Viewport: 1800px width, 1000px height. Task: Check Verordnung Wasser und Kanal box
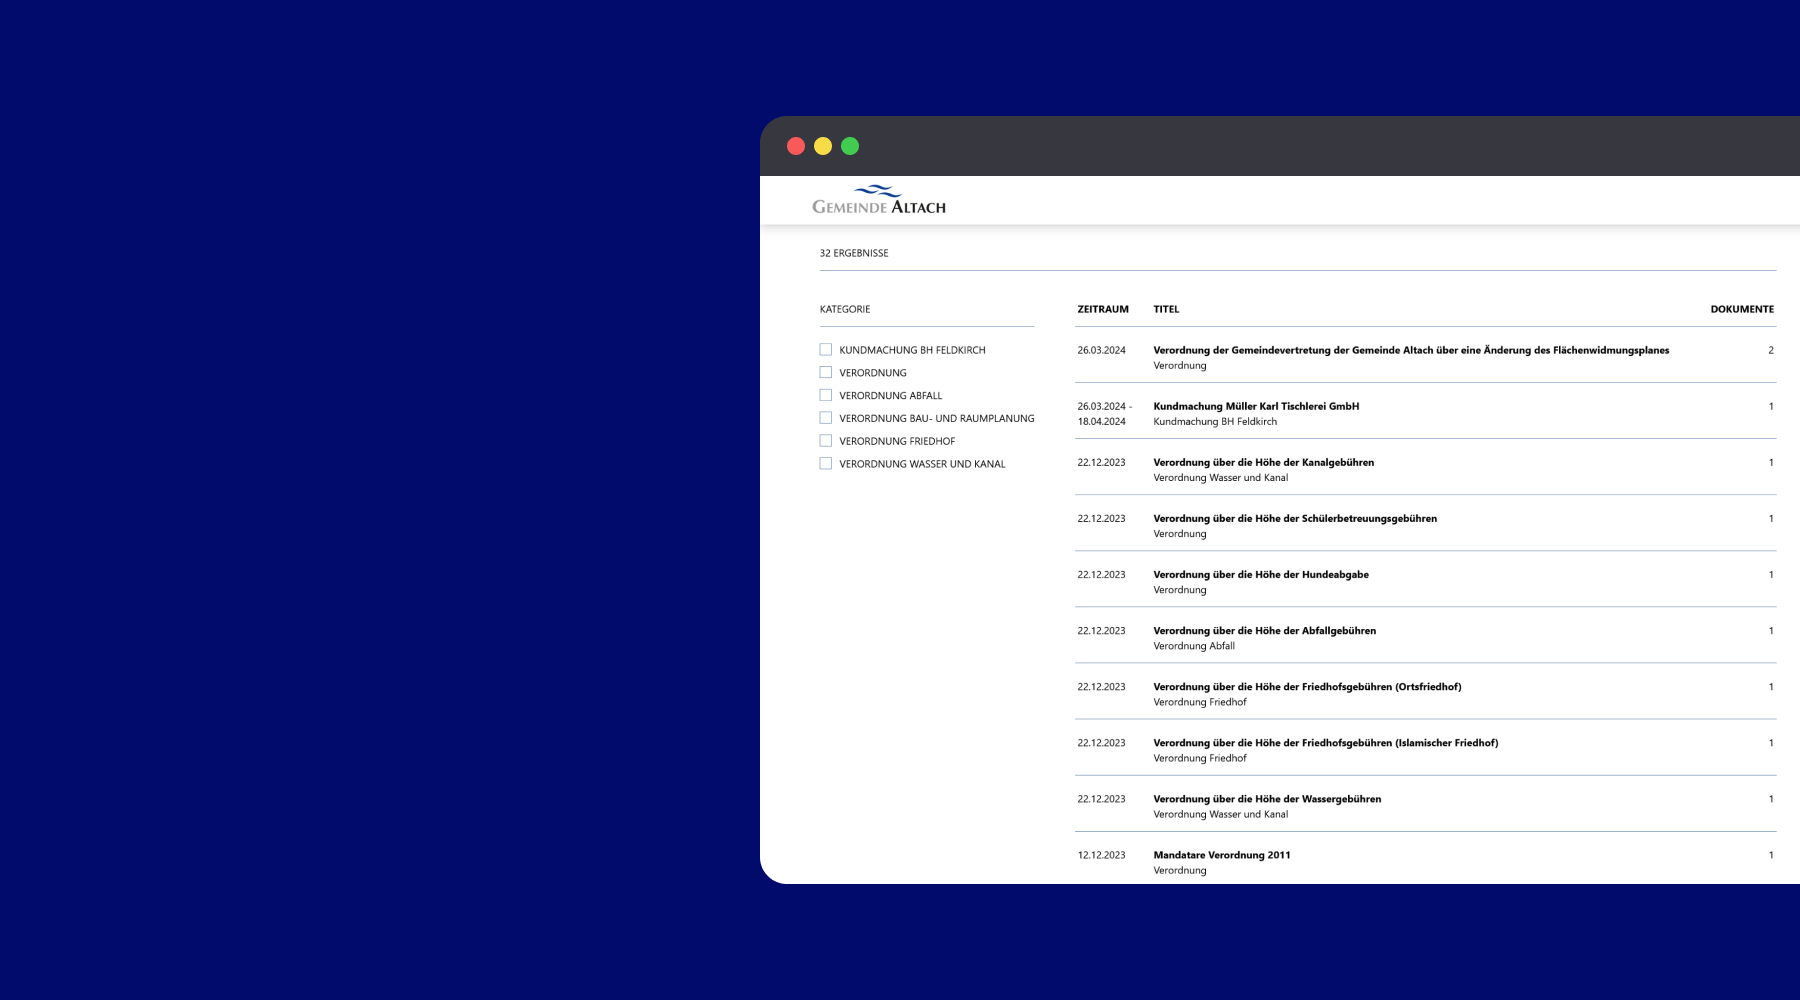point(826,464)
